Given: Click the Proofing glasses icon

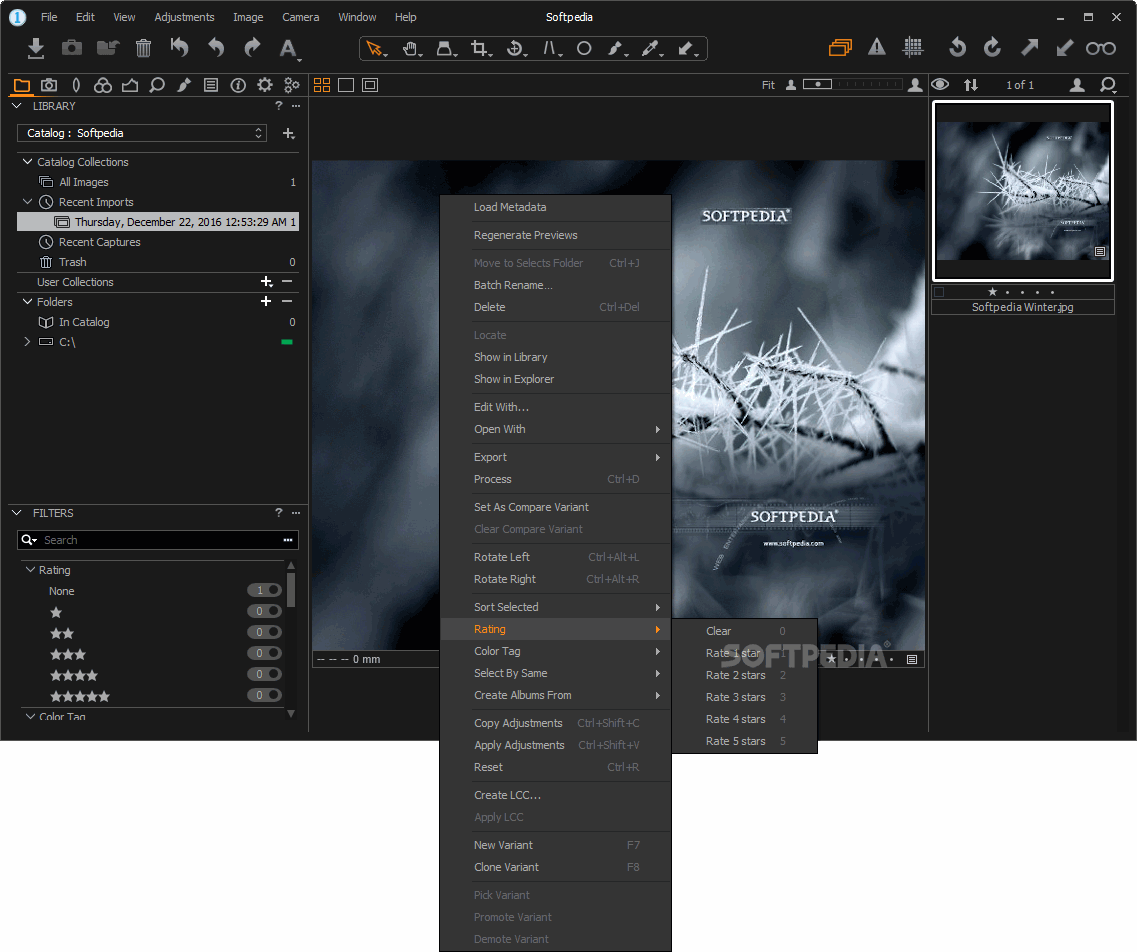Looking at the screenshot, I should click(1101, 49).
